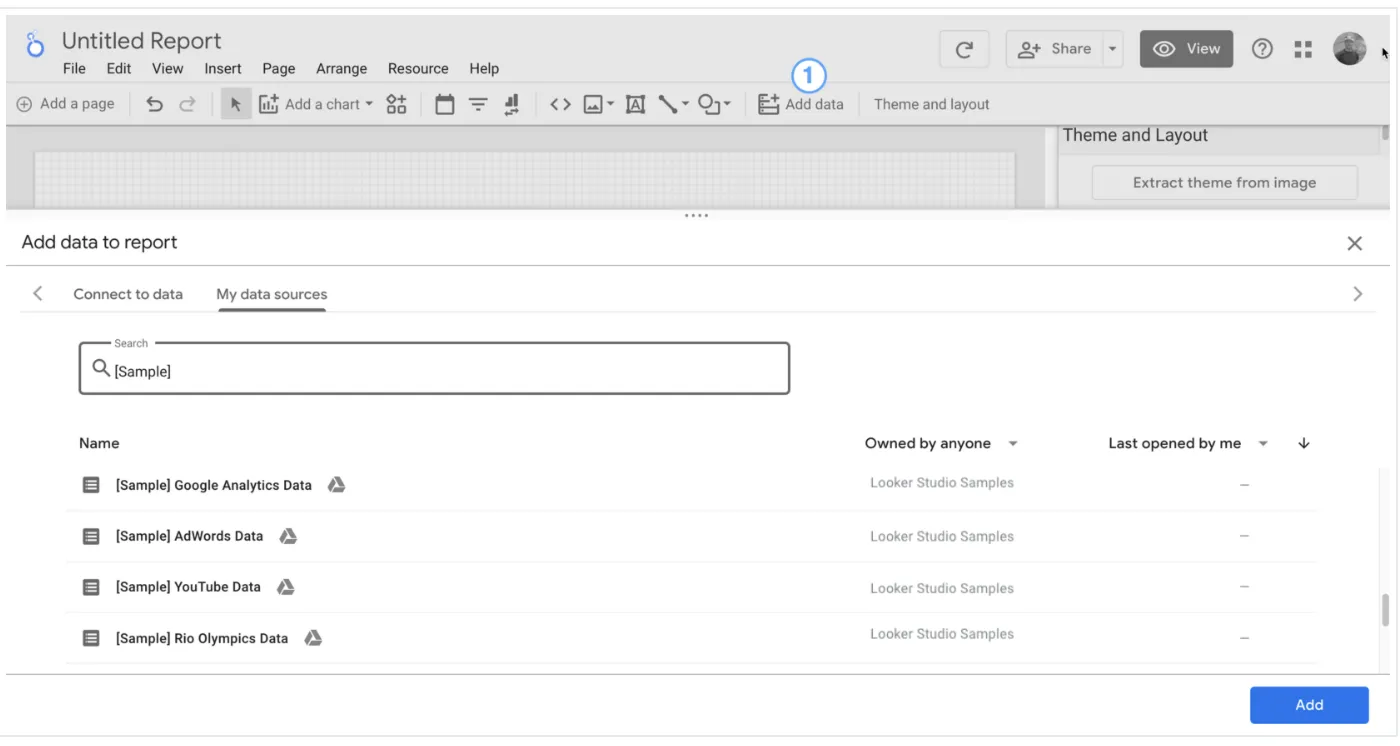Click Add data in the toolbar
Image resolution: width=1400 pixels, height=746 pixels.
click(x=800, y=104)
